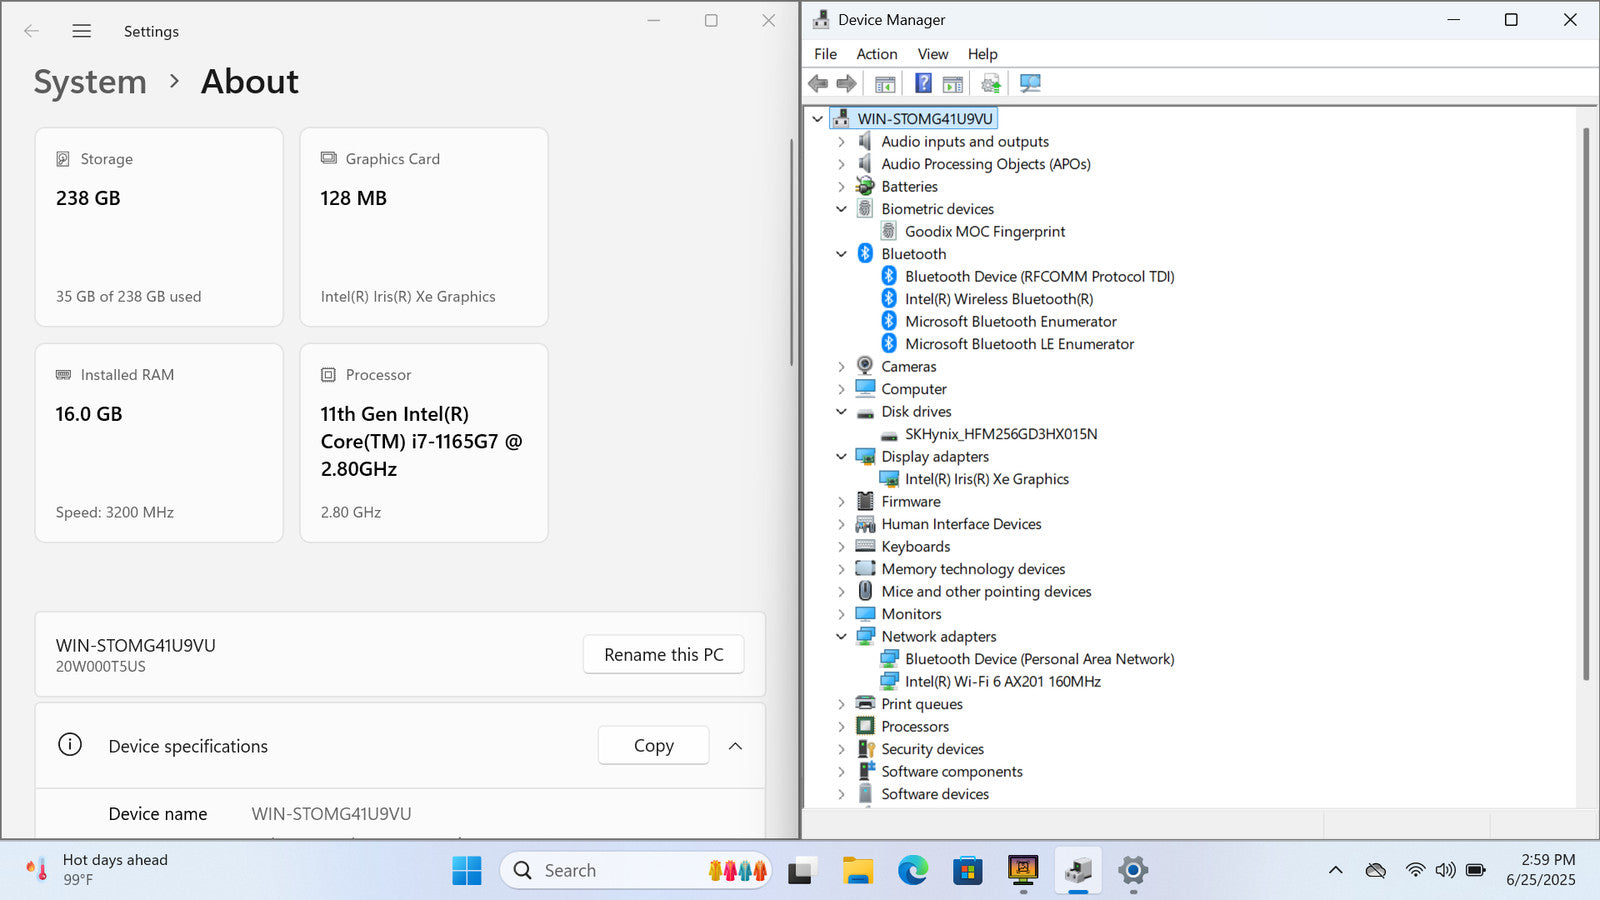This screenshot has width=1600, height=900.
Task: Select Microsoft Bluetooth LE Enumerator
Action: click(x=1020, y=344)
